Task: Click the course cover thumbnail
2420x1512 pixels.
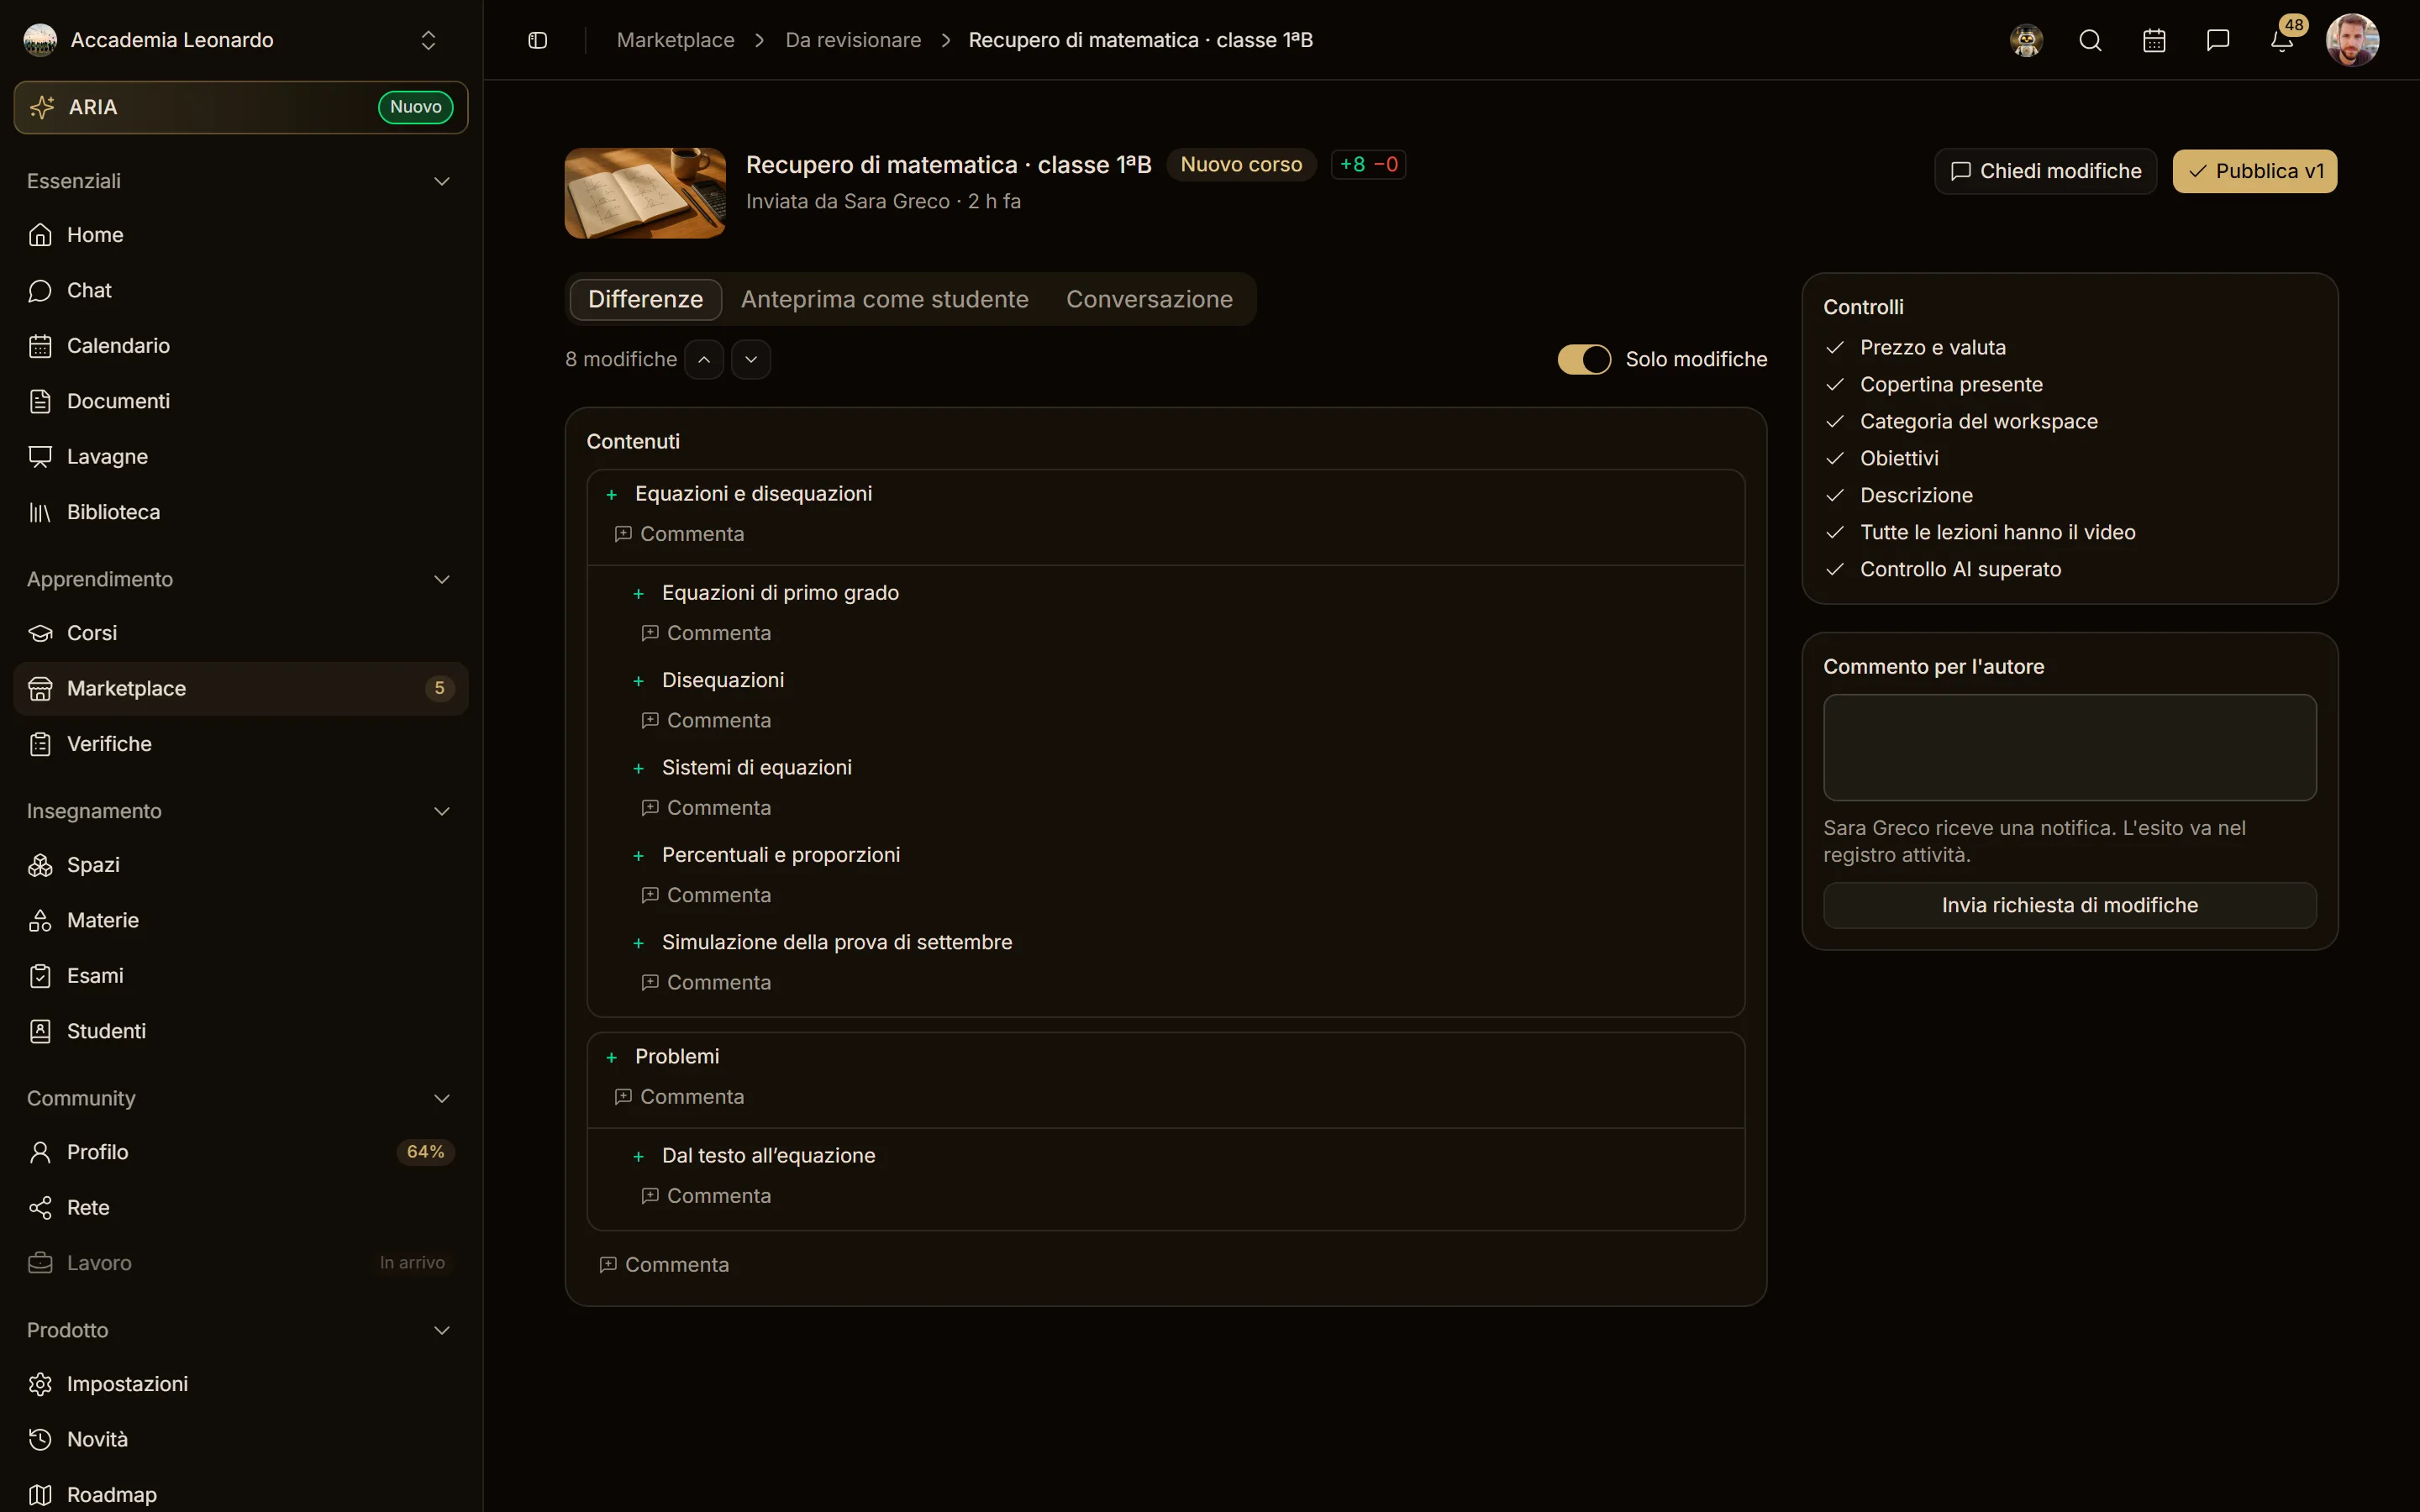Action: tap(645, 193)
